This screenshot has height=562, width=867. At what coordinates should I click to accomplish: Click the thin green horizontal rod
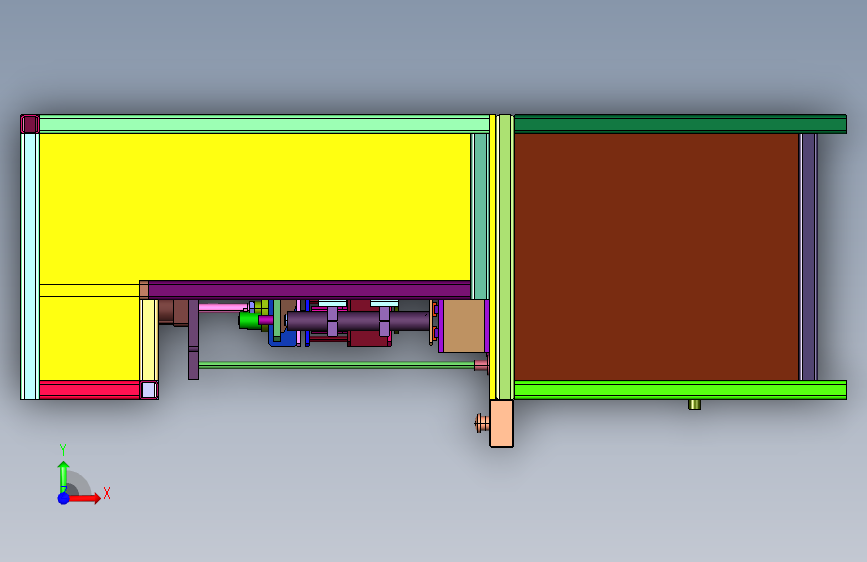(x=336, y=365)
